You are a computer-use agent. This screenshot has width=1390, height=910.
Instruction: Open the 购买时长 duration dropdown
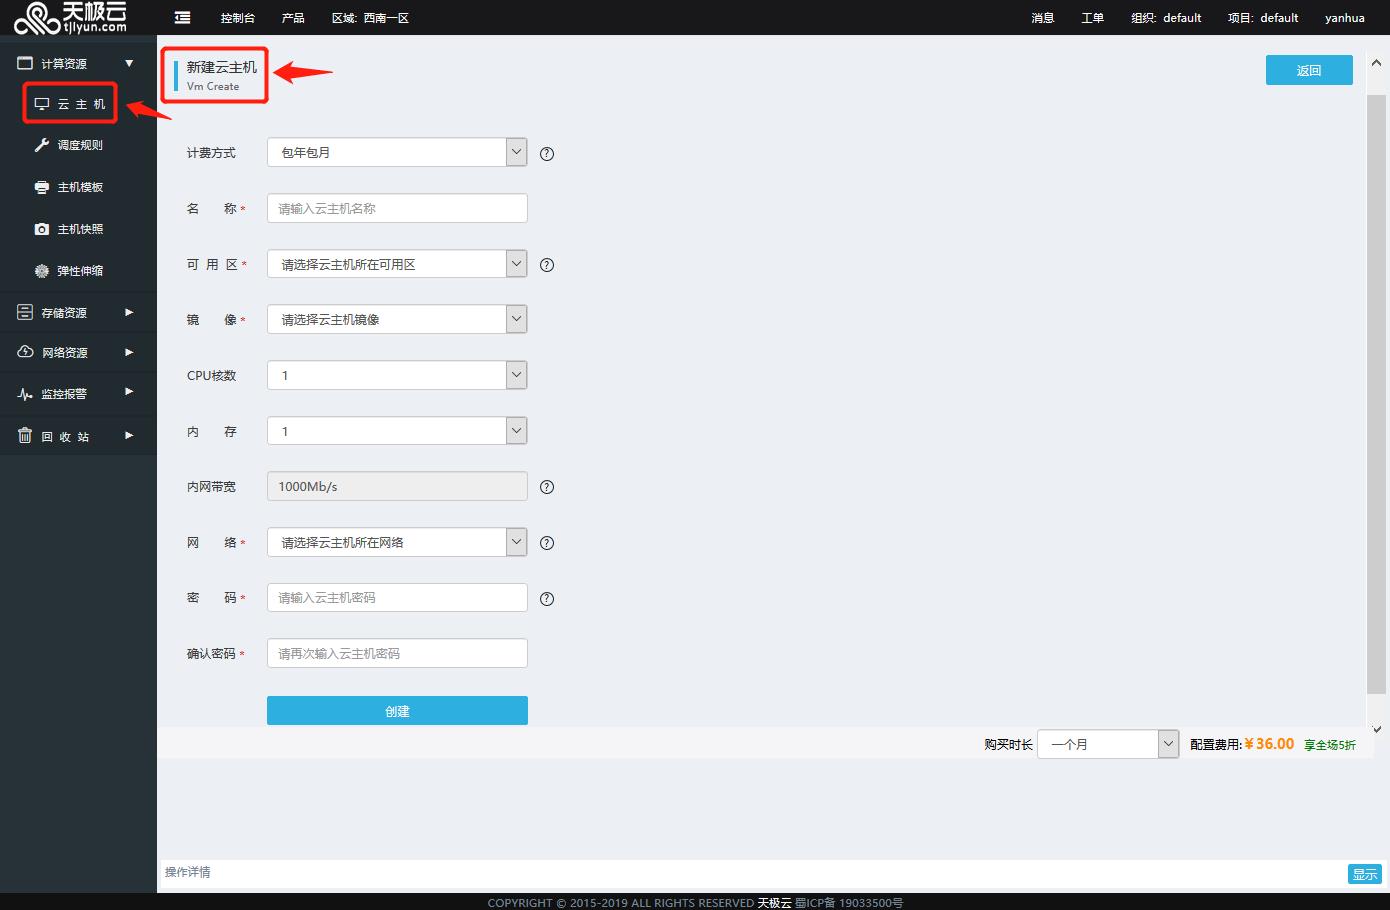(x=1108, y=745)
